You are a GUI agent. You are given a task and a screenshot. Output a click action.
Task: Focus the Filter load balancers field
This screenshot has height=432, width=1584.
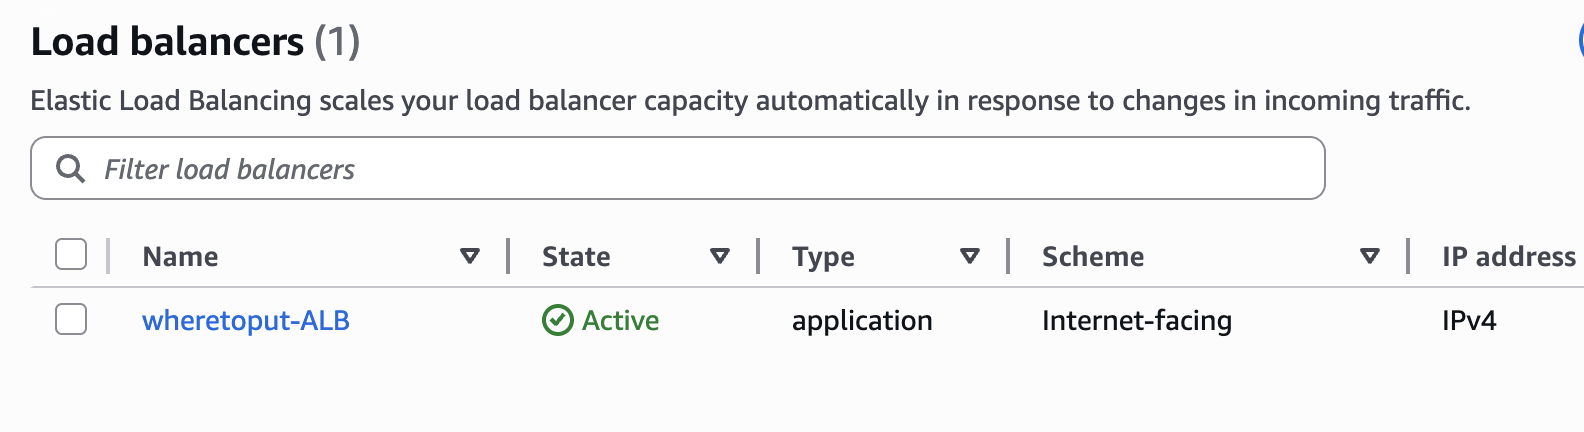pos(700,169)
